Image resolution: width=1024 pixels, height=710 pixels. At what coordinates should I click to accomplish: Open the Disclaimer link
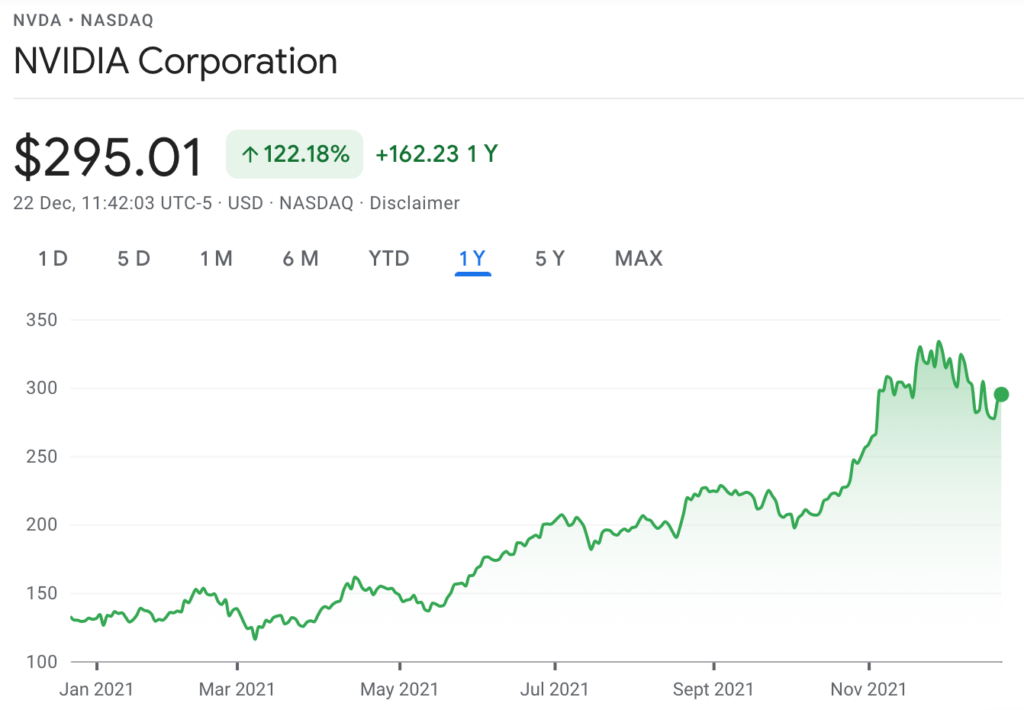(415, 203)
